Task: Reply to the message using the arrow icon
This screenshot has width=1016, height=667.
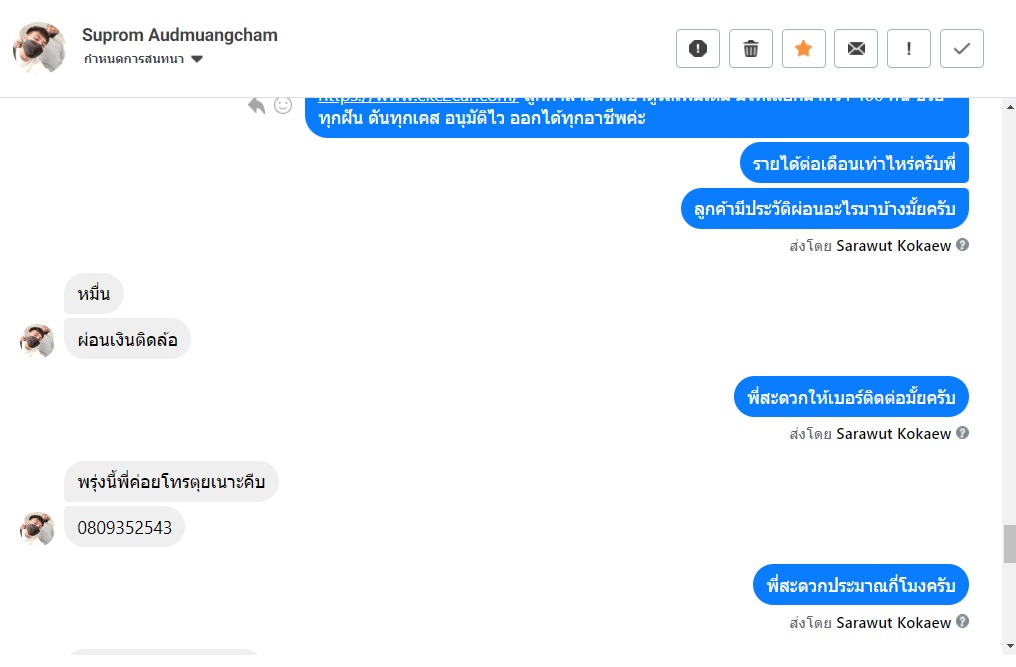Action: tap(257, 105)
